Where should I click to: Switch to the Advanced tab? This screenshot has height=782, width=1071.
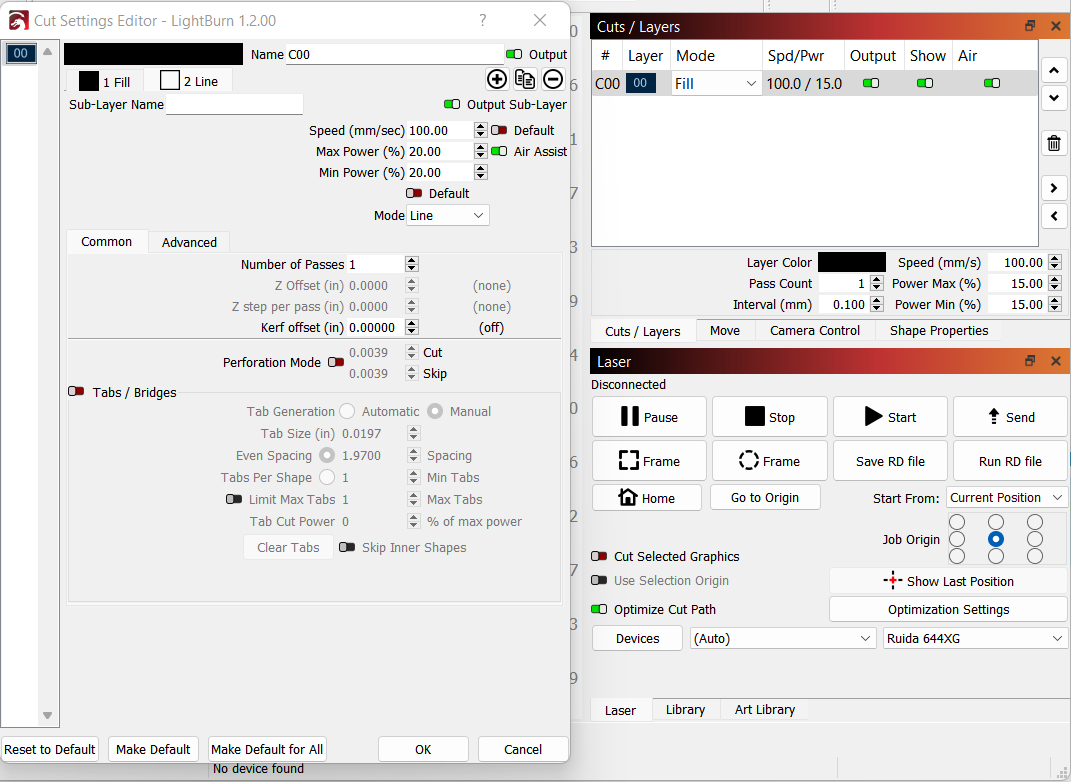click(189, 242)
